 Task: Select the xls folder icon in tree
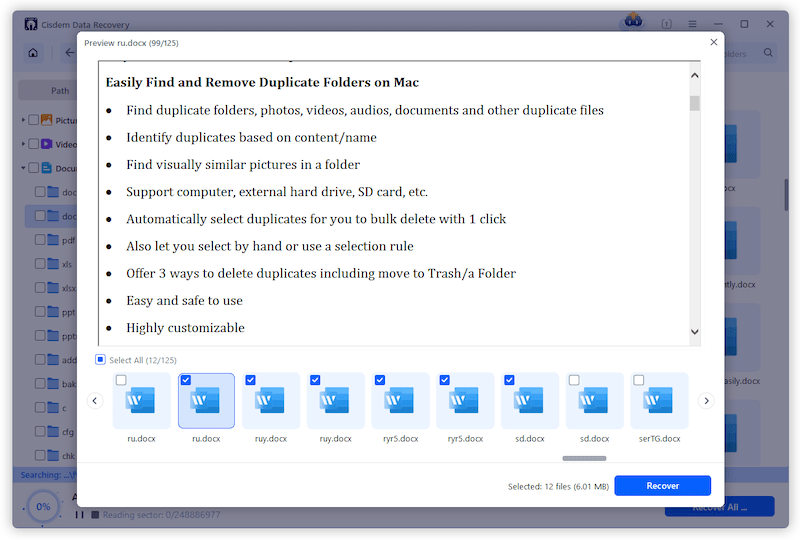tap(53, 264)
